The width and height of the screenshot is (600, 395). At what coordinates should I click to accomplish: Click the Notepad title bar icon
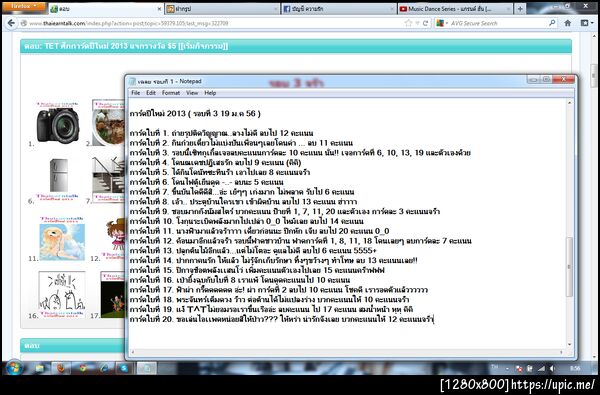[x=132, y=81]
